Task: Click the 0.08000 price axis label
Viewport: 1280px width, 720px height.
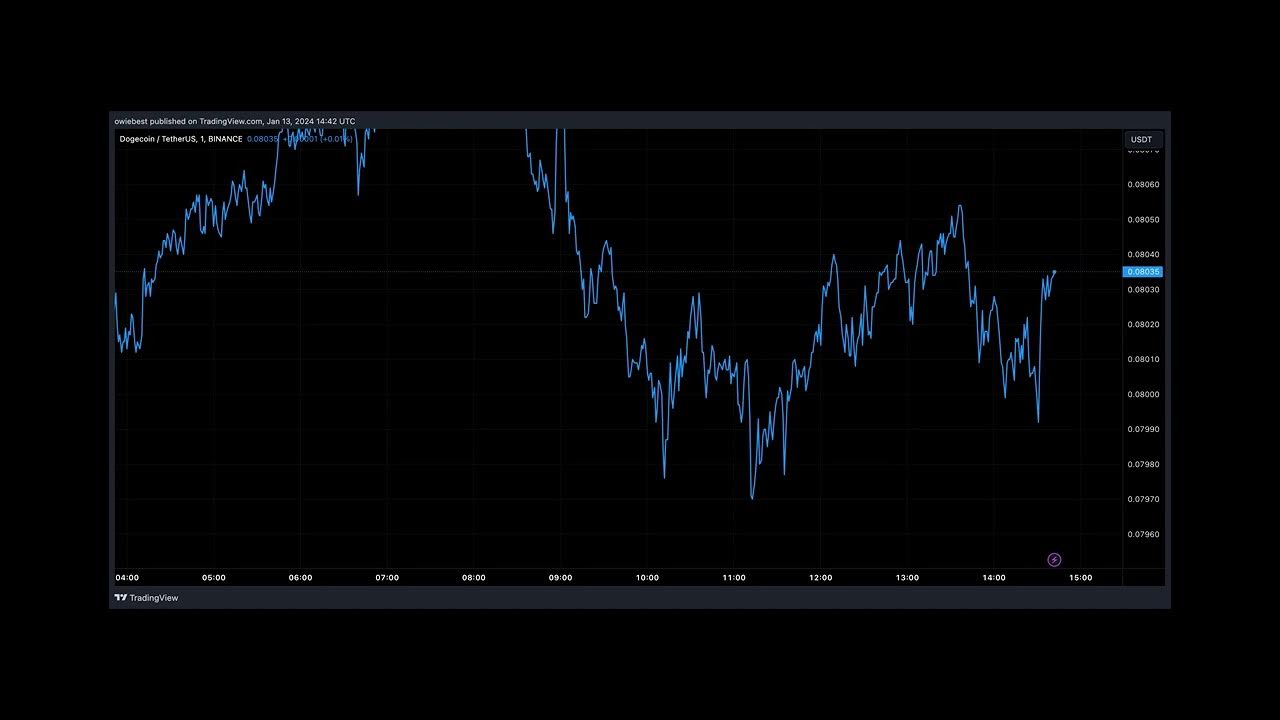Action: coord(1144,394)
